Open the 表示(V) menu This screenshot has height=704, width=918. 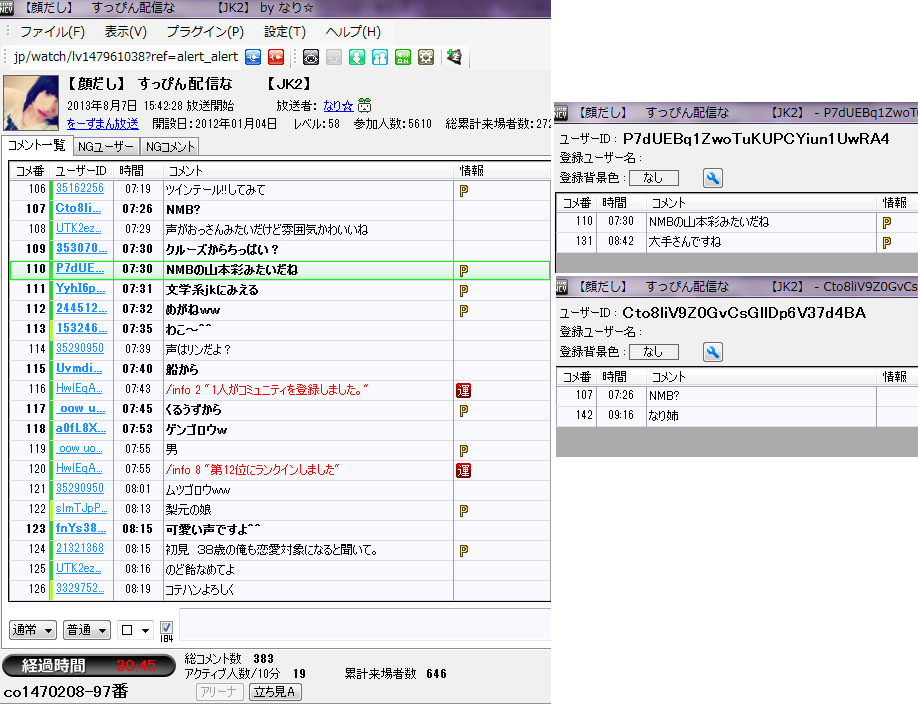[125, 32]
